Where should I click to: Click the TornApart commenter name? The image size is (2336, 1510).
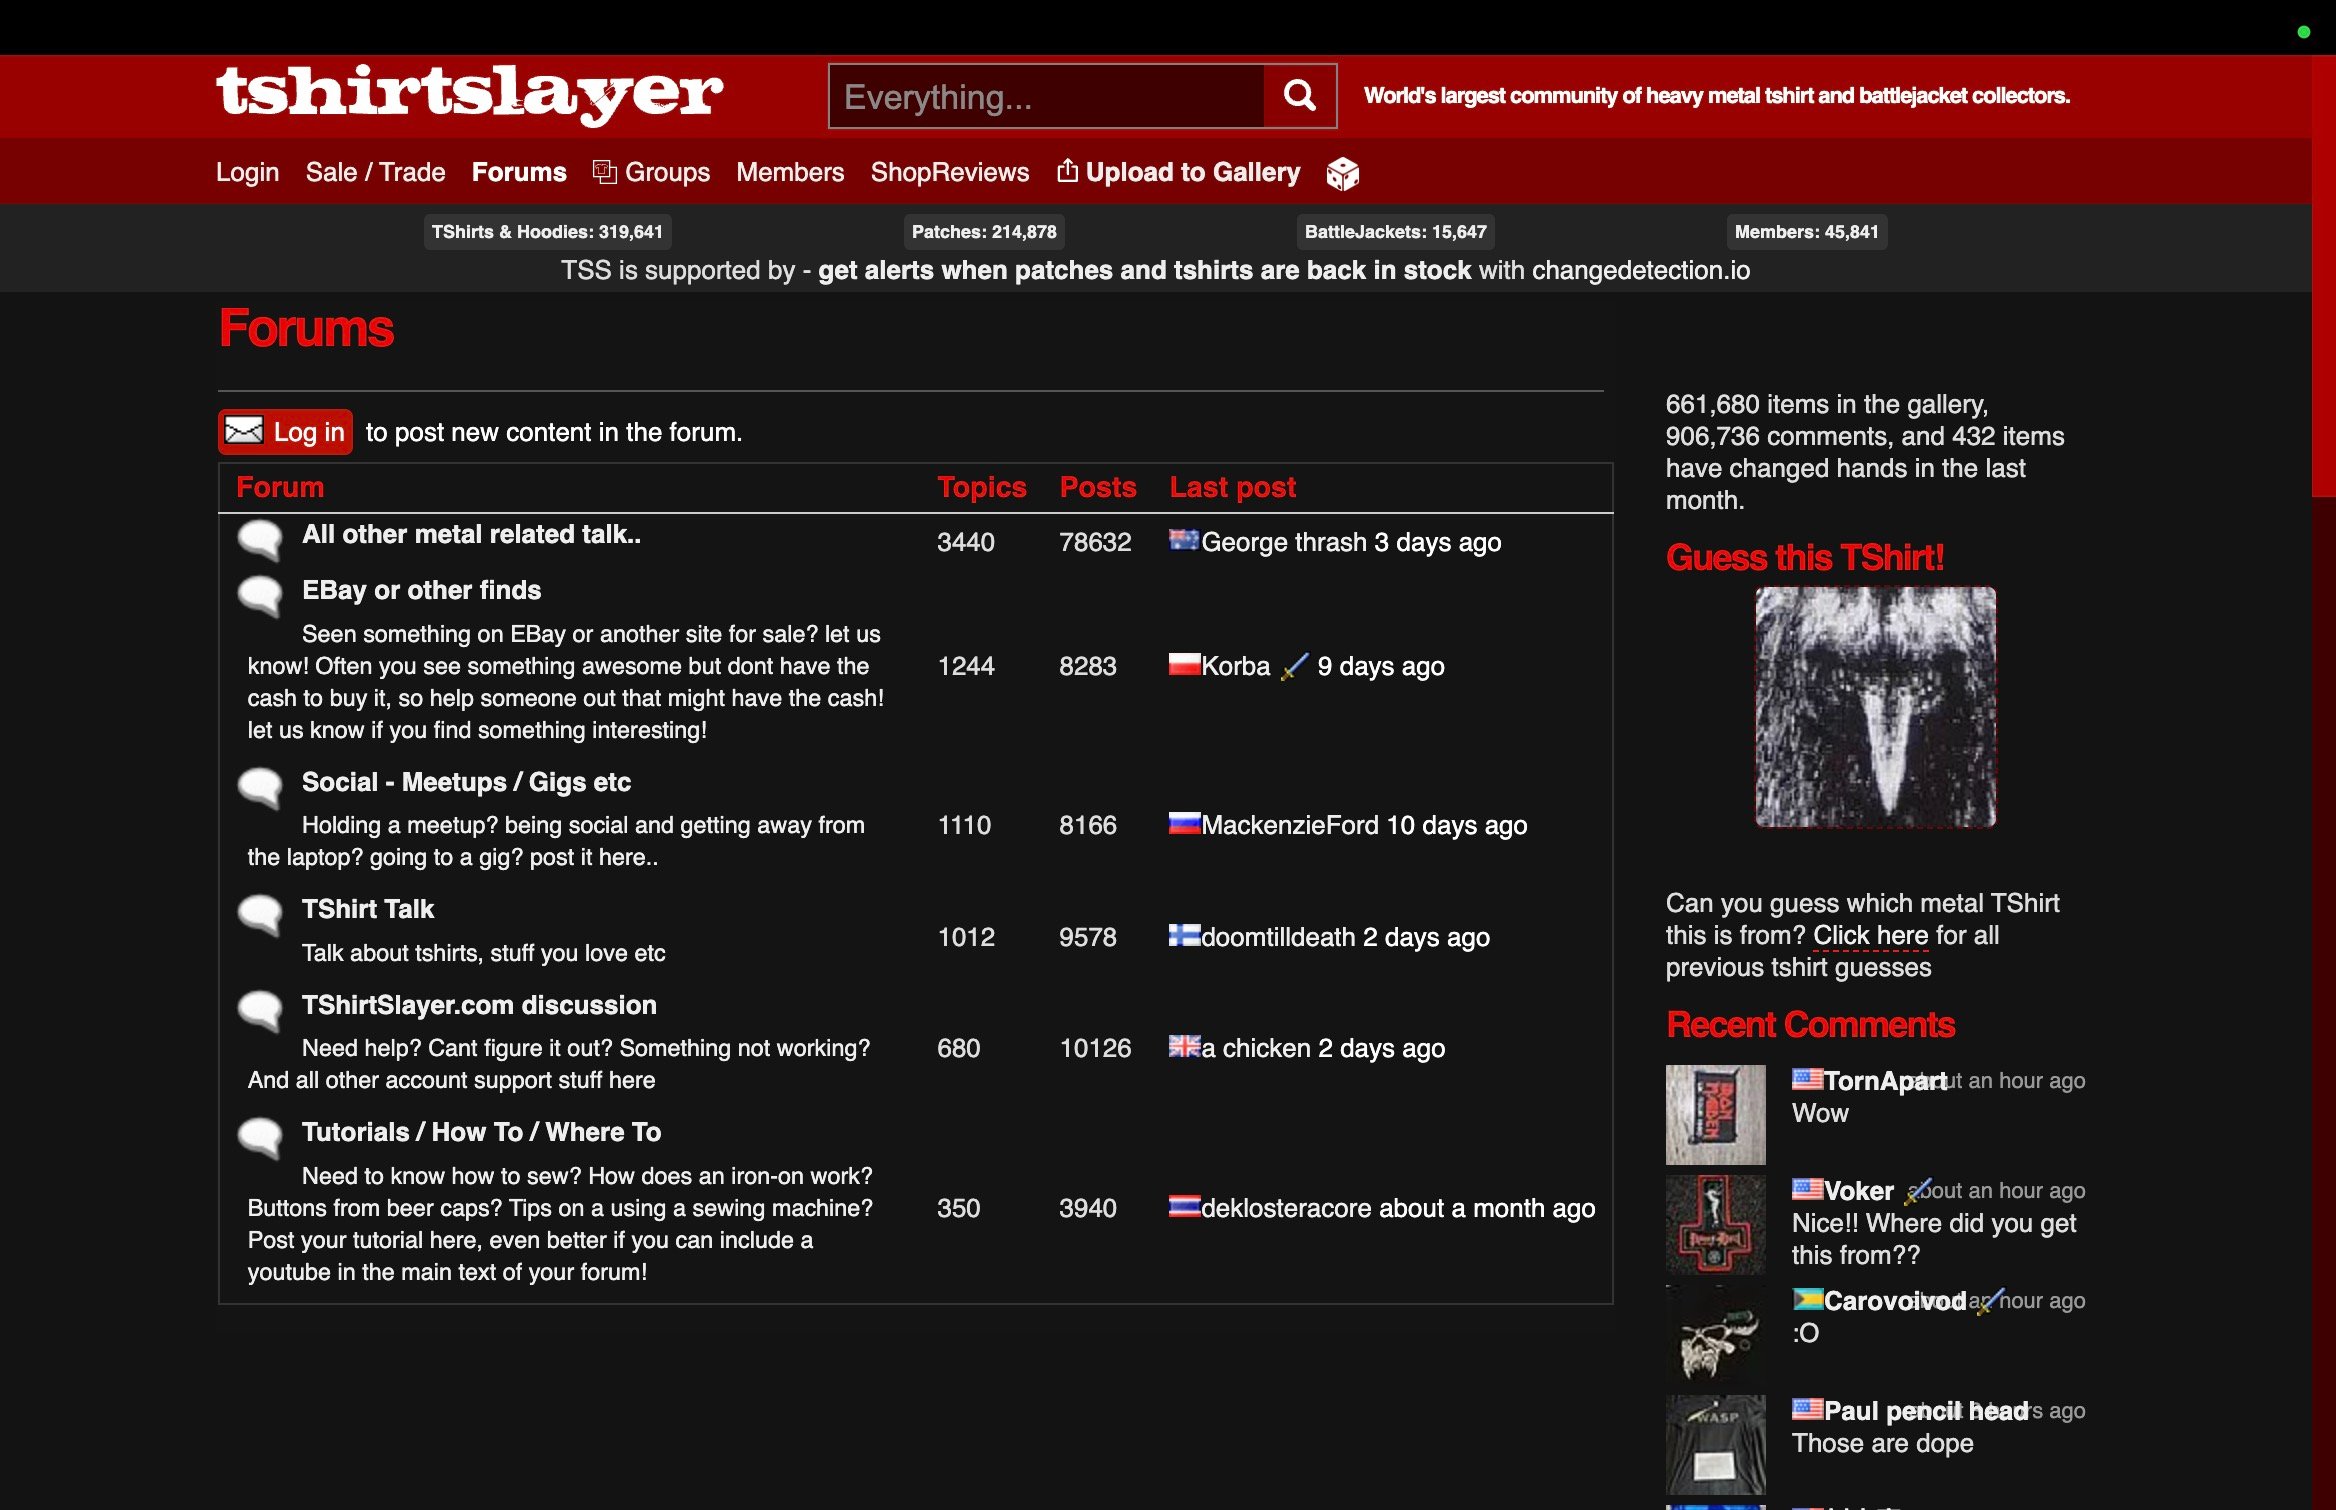tap(1885, 1081)
